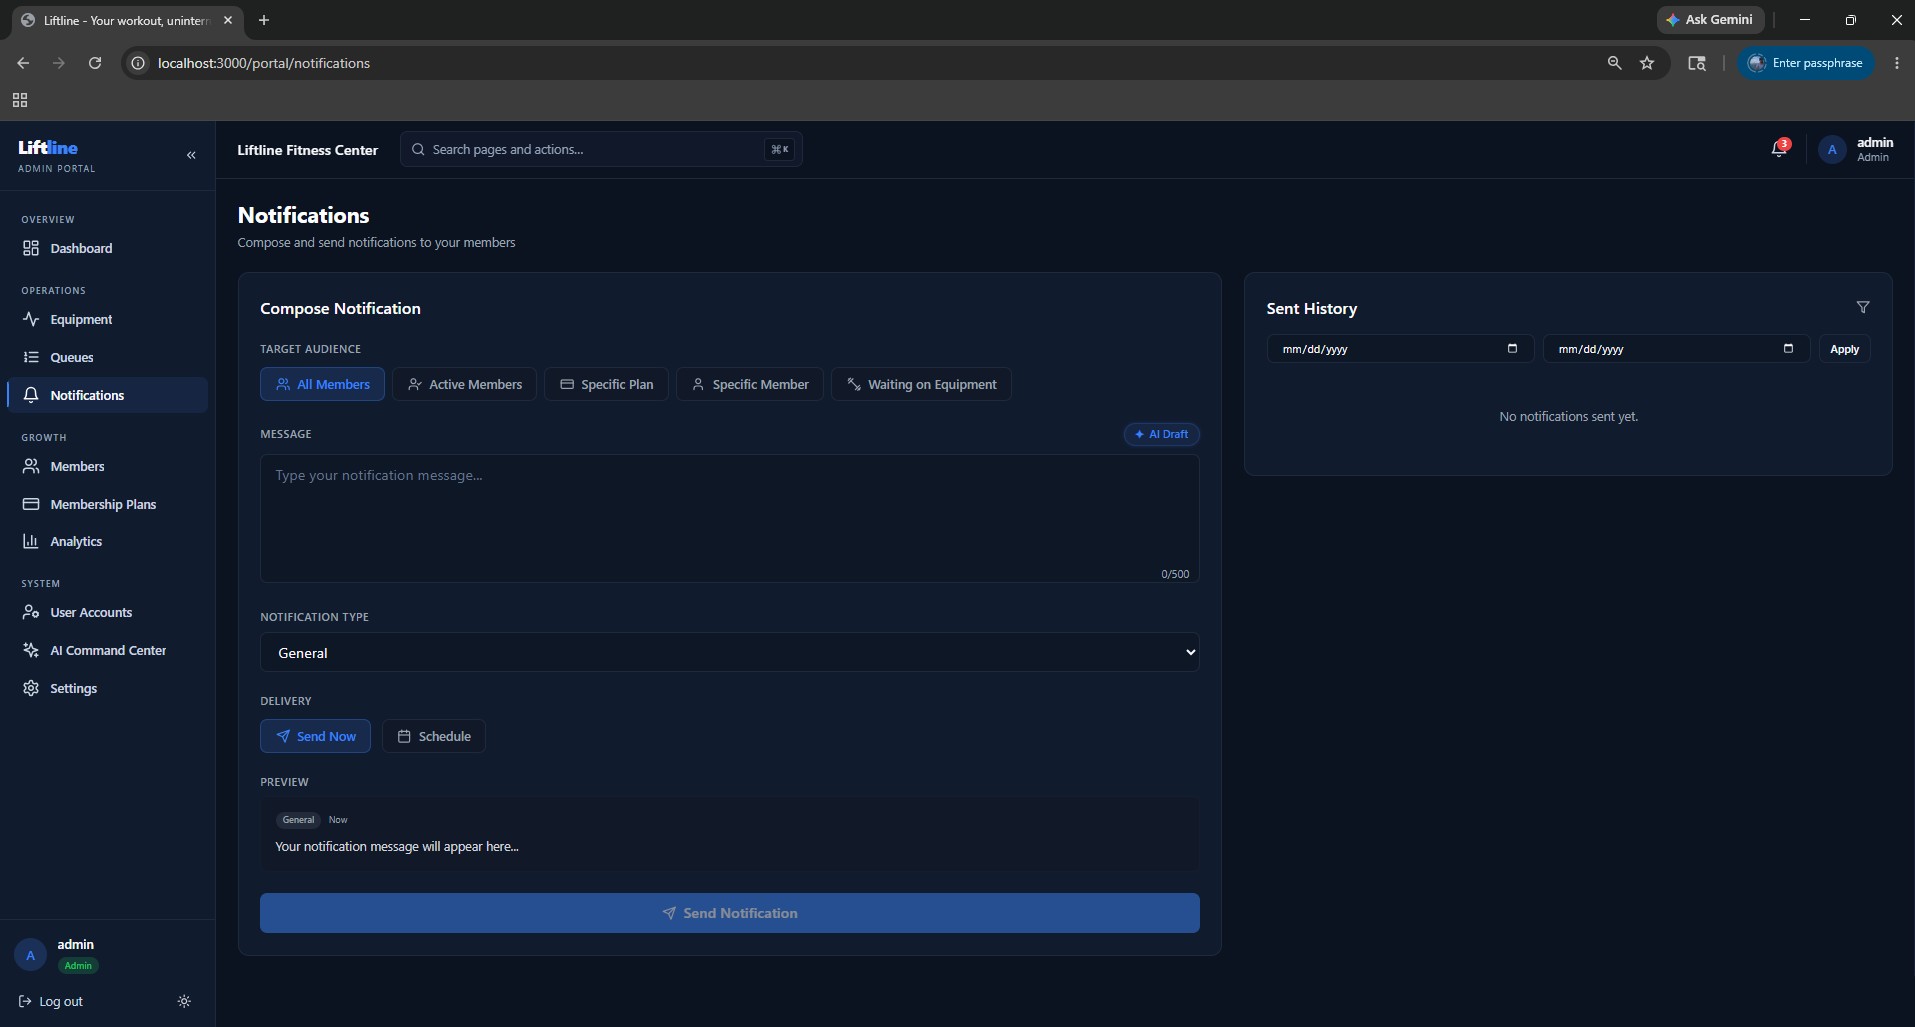Expand the Notification Type dropdown
Image resolution: width=1915 pixels, height=1027 pixels.
click(x=730, y=652)
